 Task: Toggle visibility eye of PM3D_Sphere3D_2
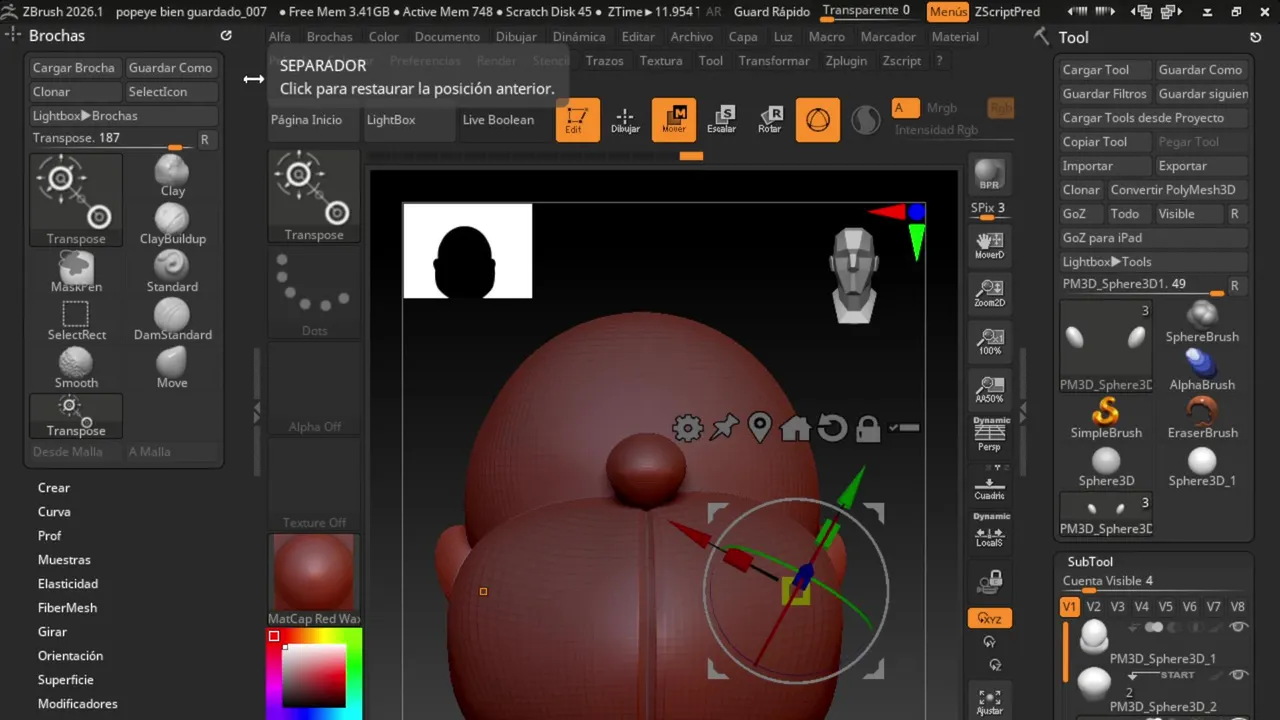coord(1238,675)
